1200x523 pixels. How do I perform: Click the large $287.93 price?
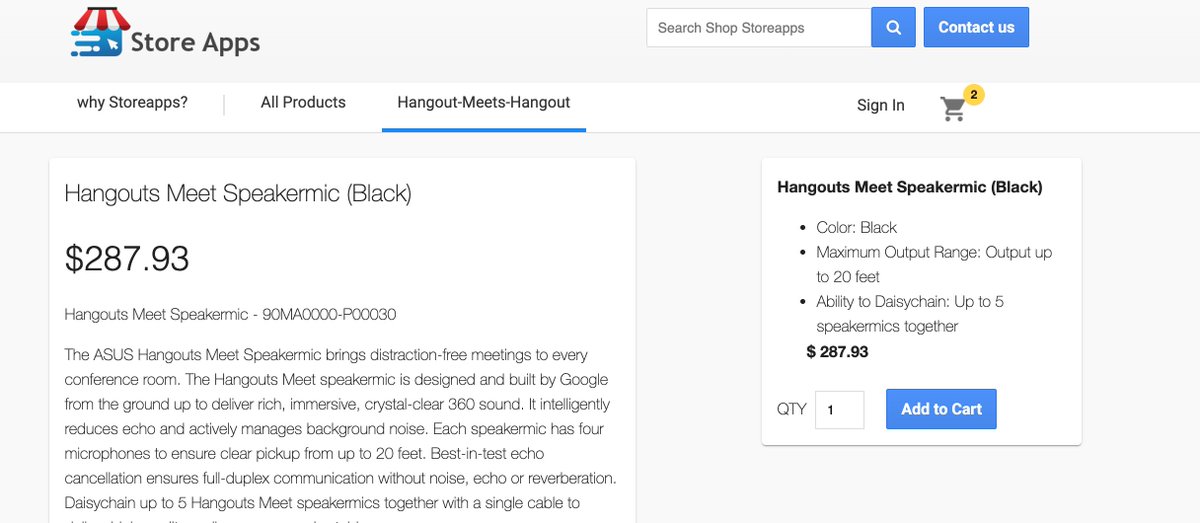point(127,259)
